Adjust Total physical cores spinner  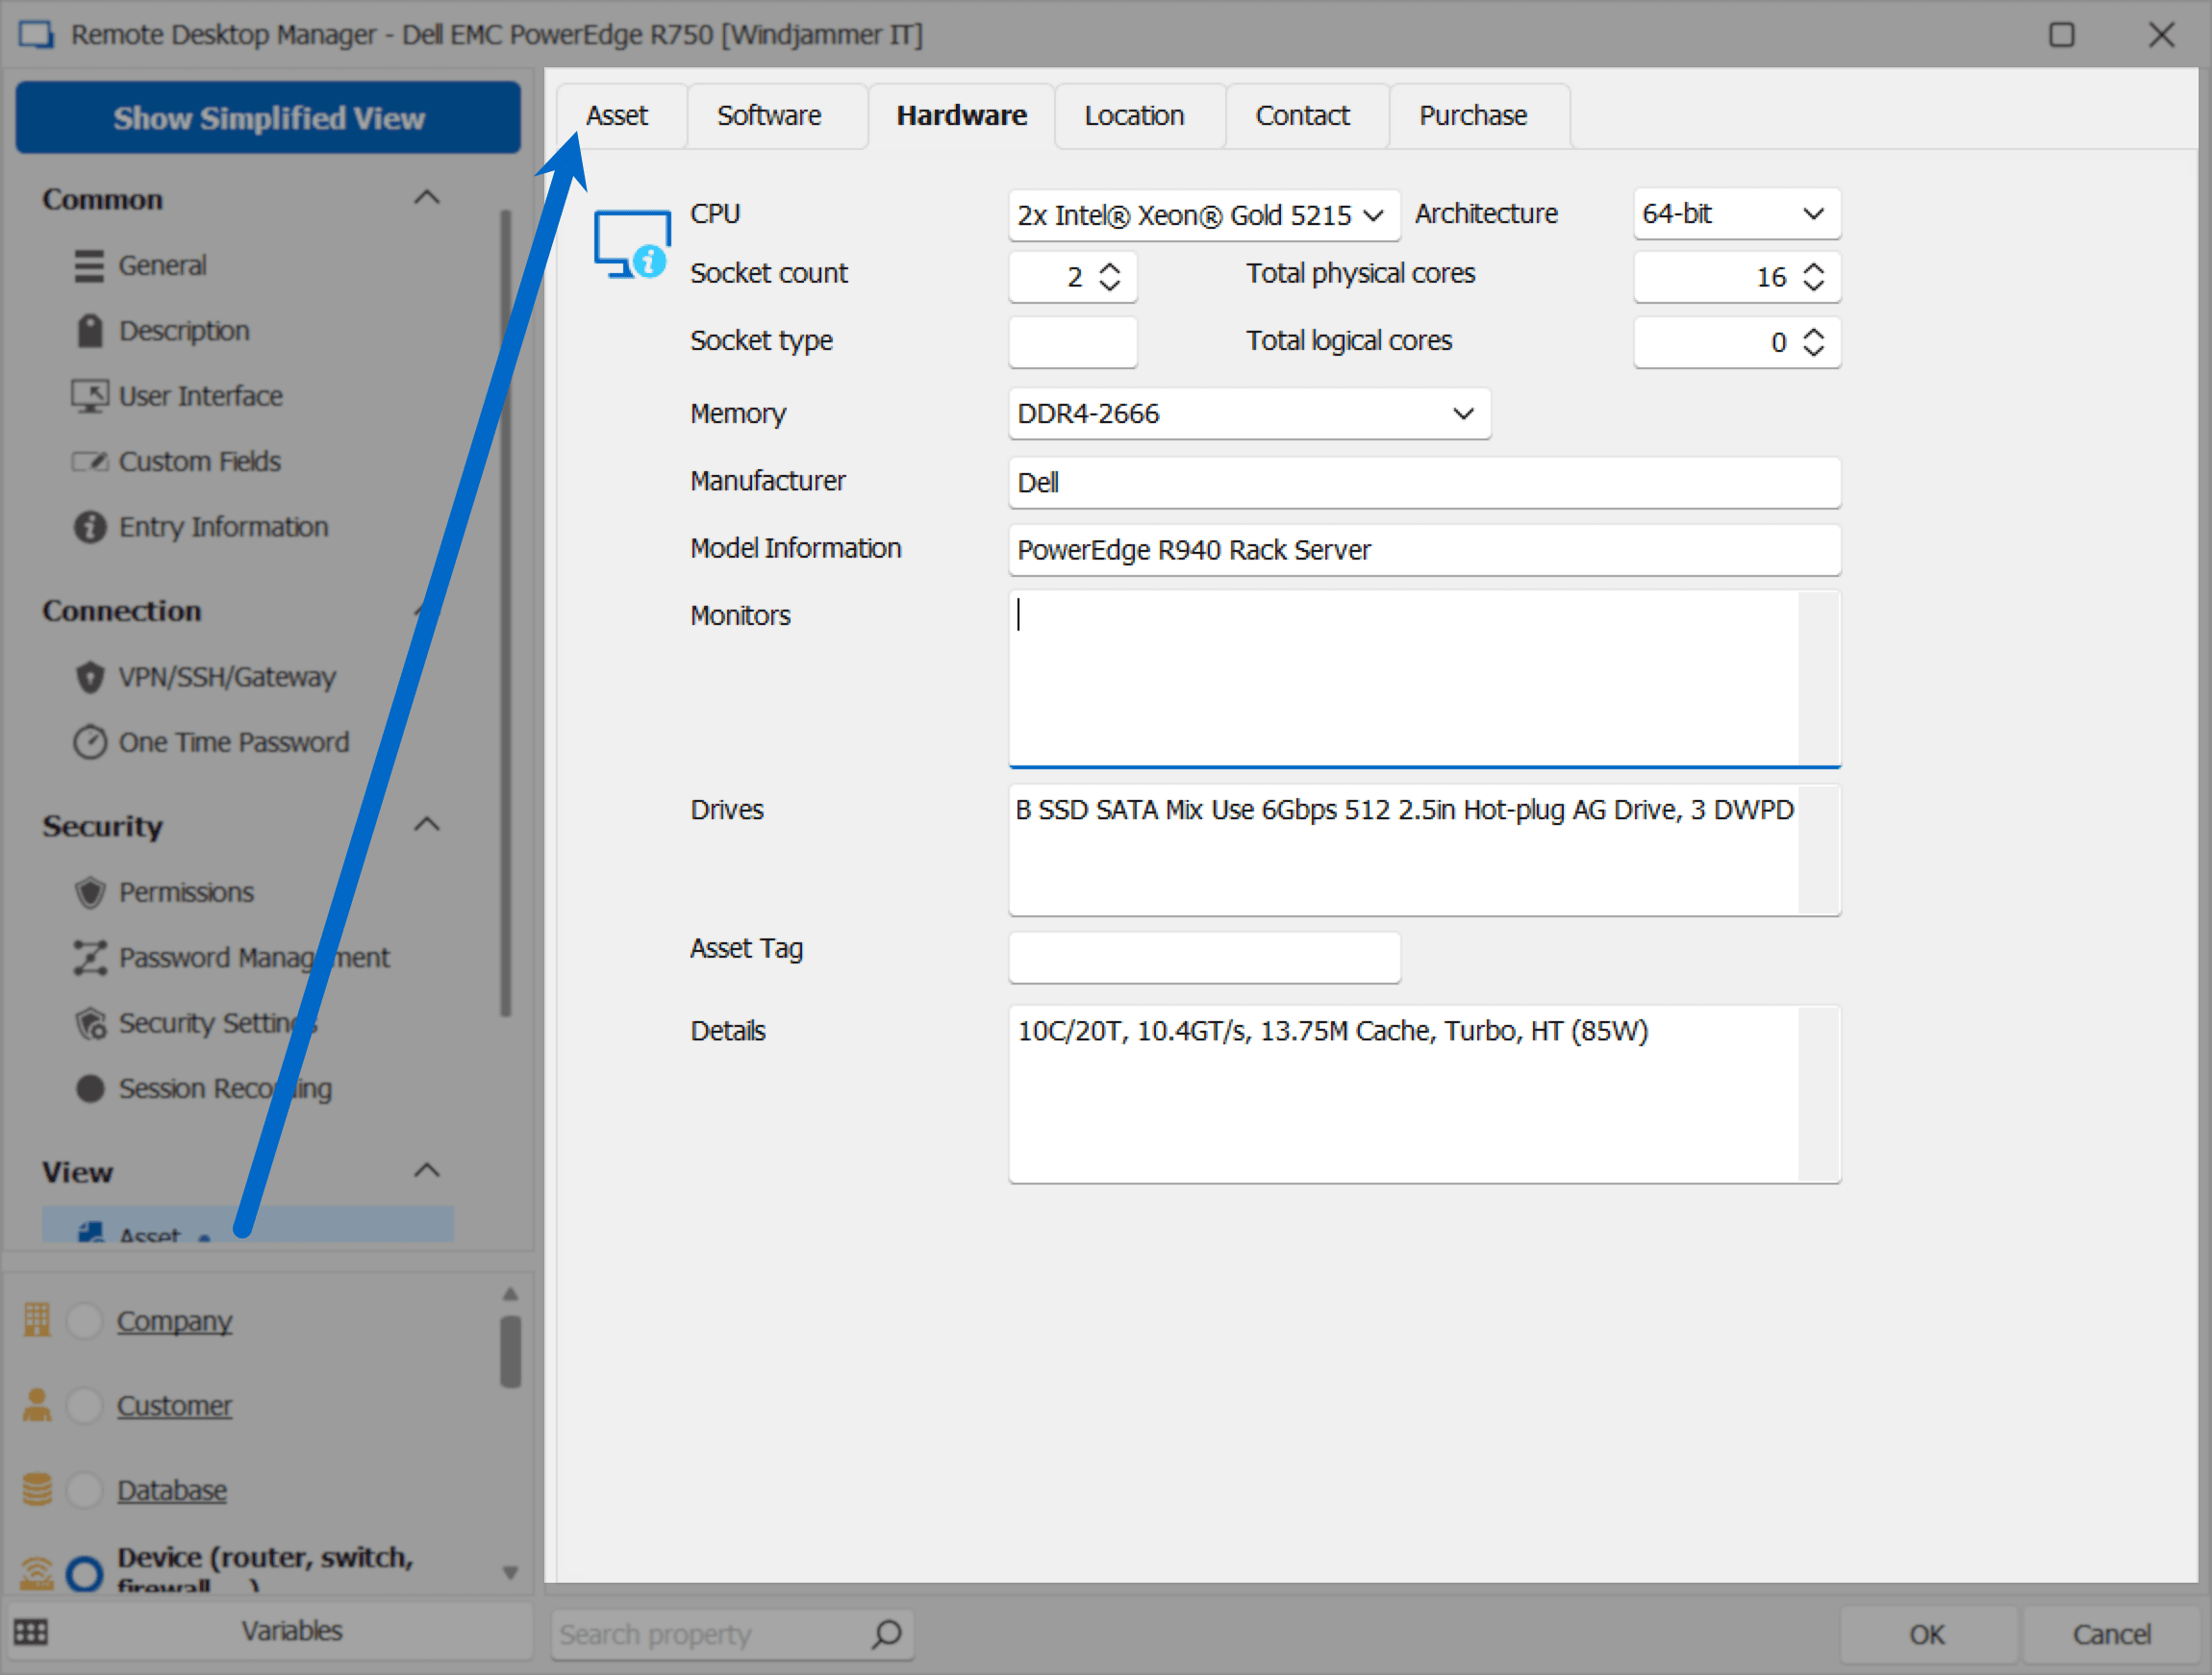point(1814,277)
